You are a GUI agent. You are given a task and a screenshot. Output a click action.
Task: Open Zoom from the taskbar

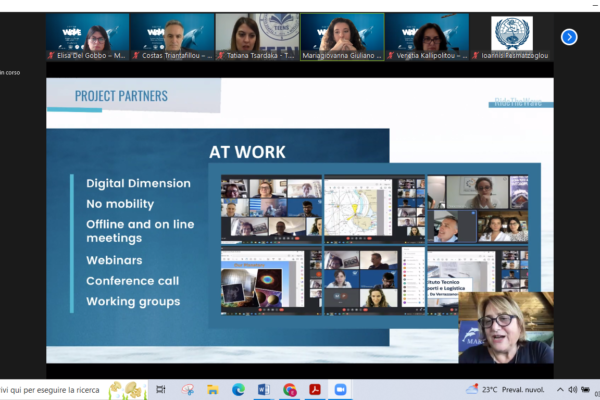click(340, 389)
